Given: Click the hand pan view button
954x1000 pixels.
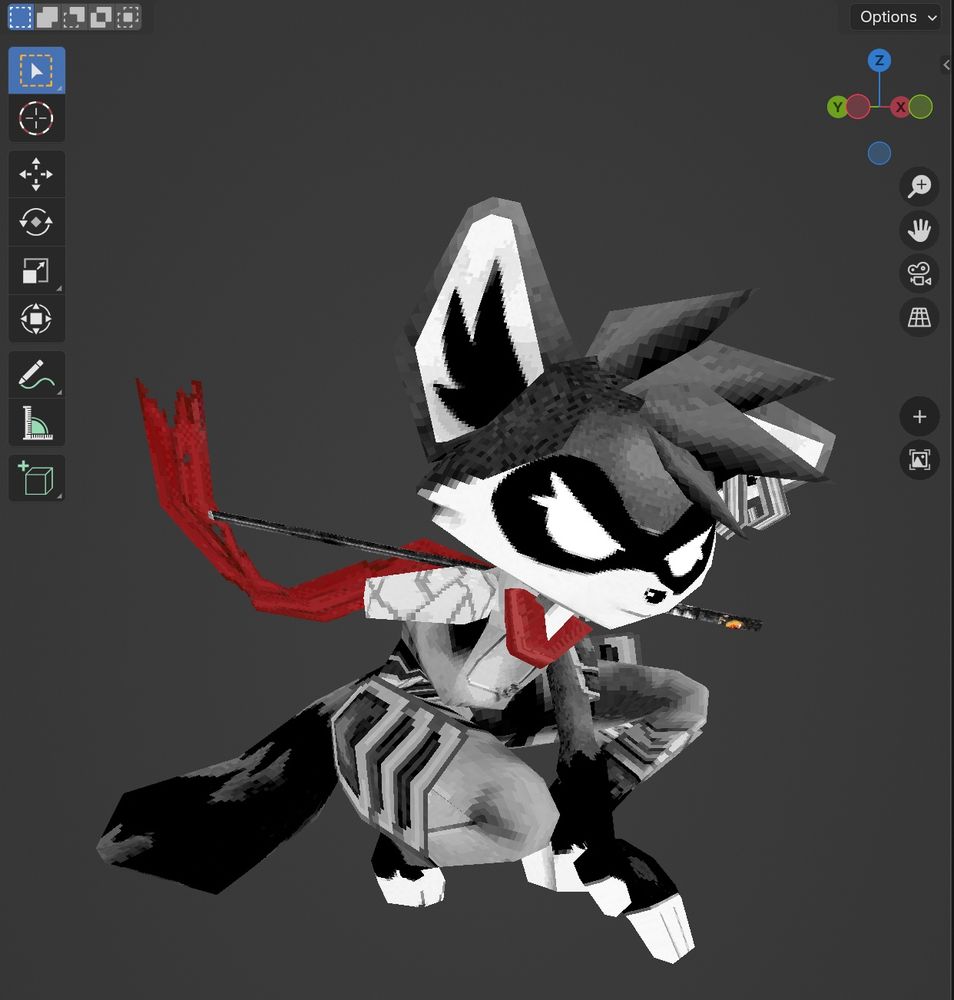Looking at the screenshot, I should pyautogui.click(x=920, y=230).
